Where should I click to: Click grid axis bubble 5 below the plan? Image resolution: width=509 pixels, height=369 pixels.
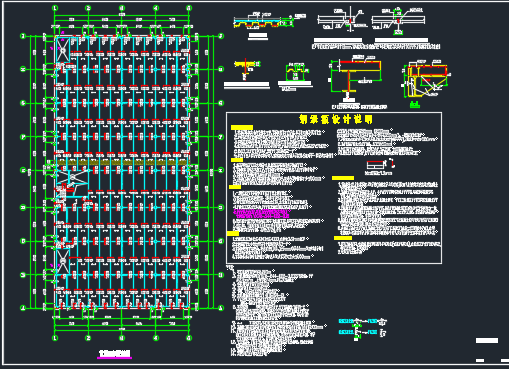point(189,338)
